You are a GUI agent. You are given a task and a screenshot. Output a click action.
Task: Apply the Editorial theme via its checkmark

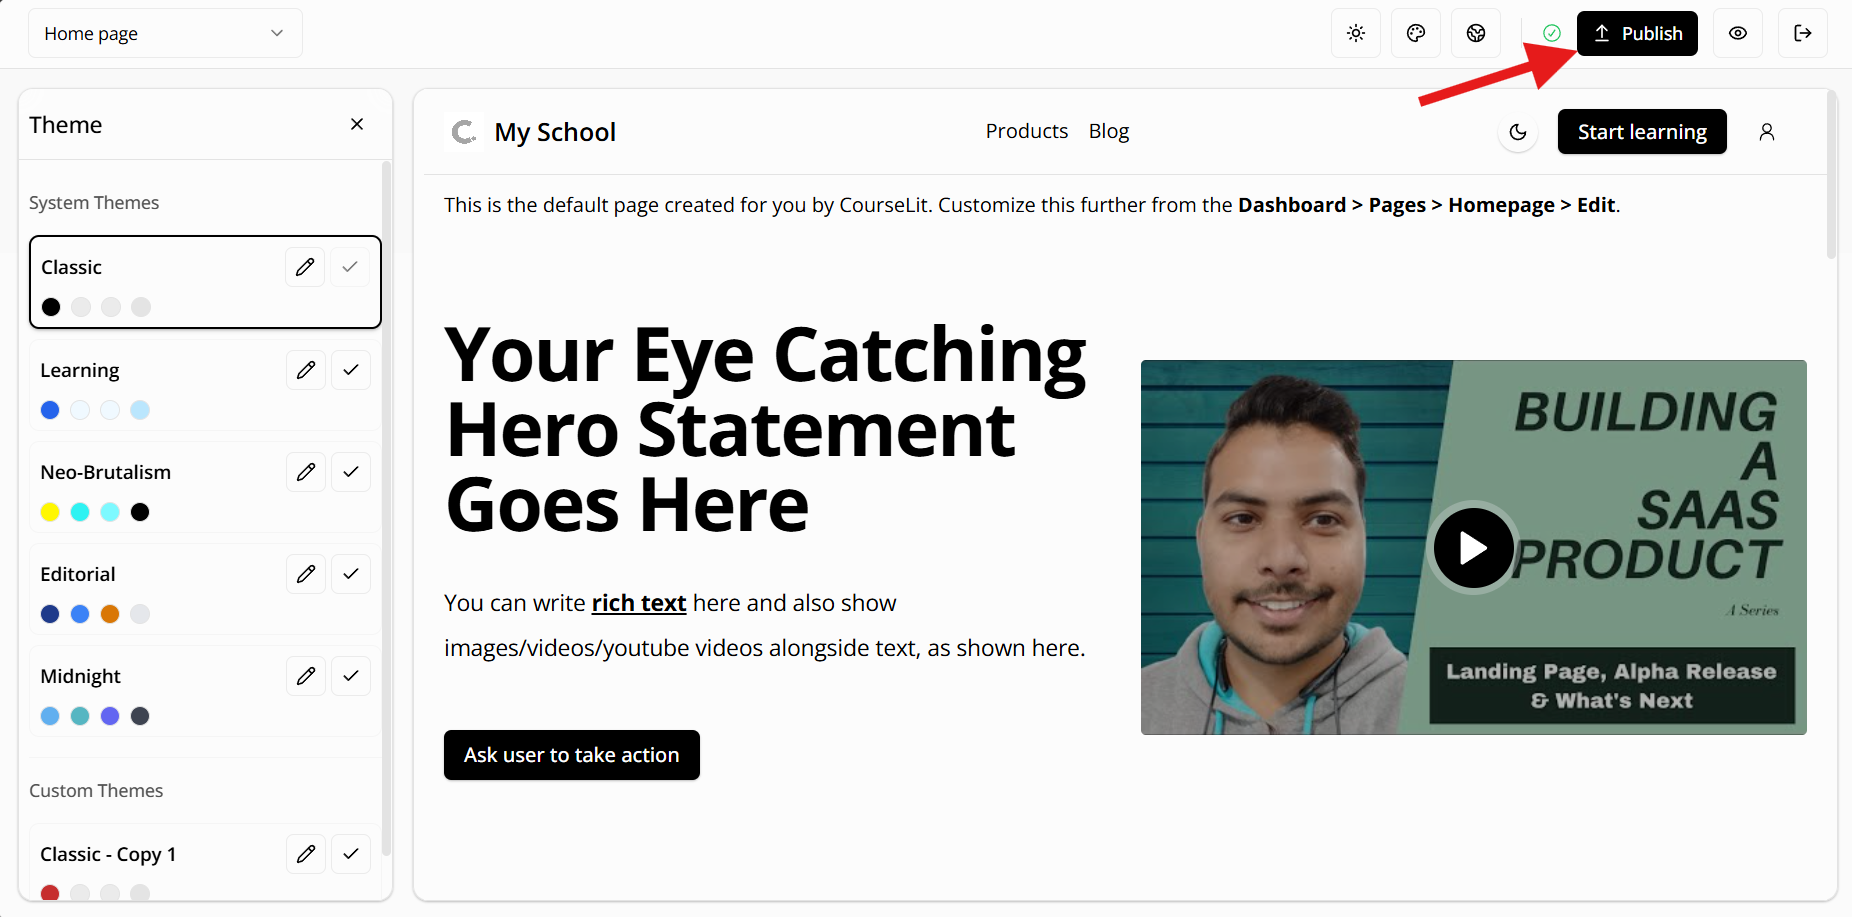351,573
